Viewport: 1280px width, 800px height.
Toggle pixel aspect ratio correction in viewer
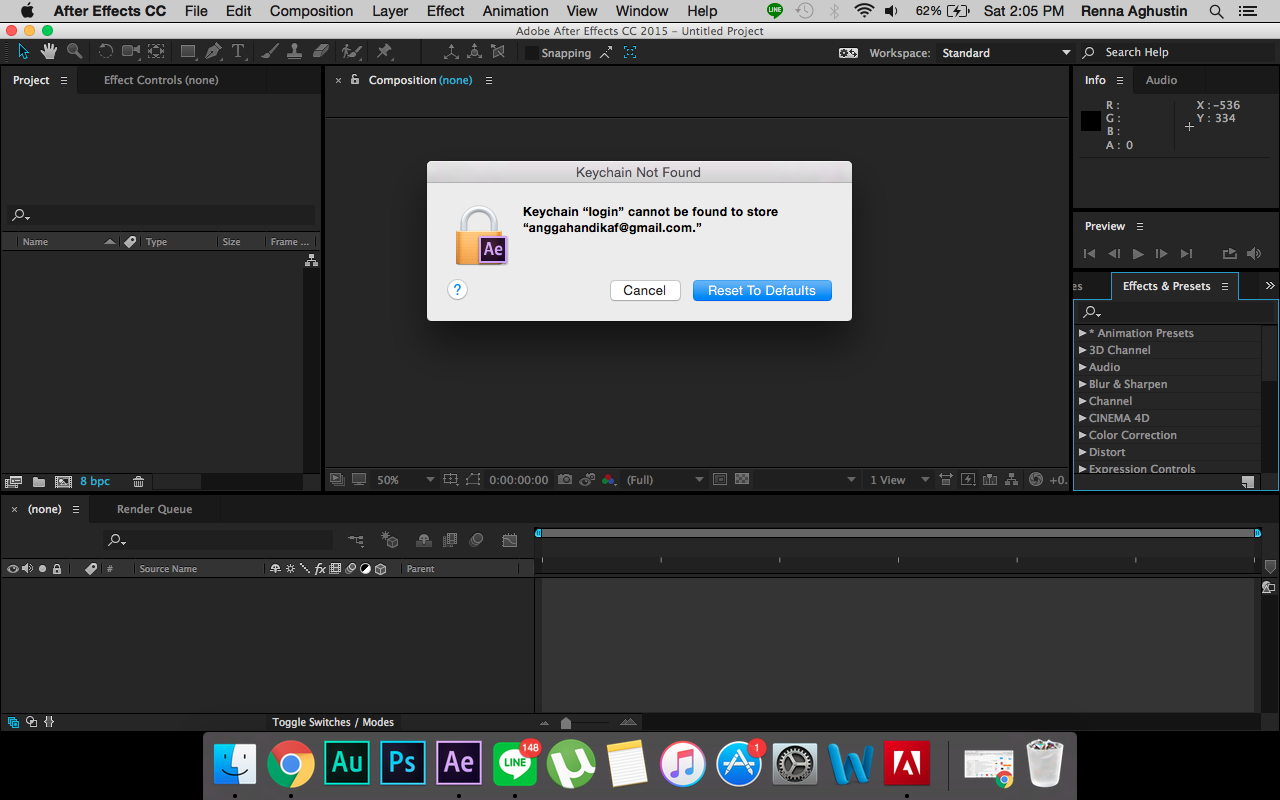click(944, 480)
